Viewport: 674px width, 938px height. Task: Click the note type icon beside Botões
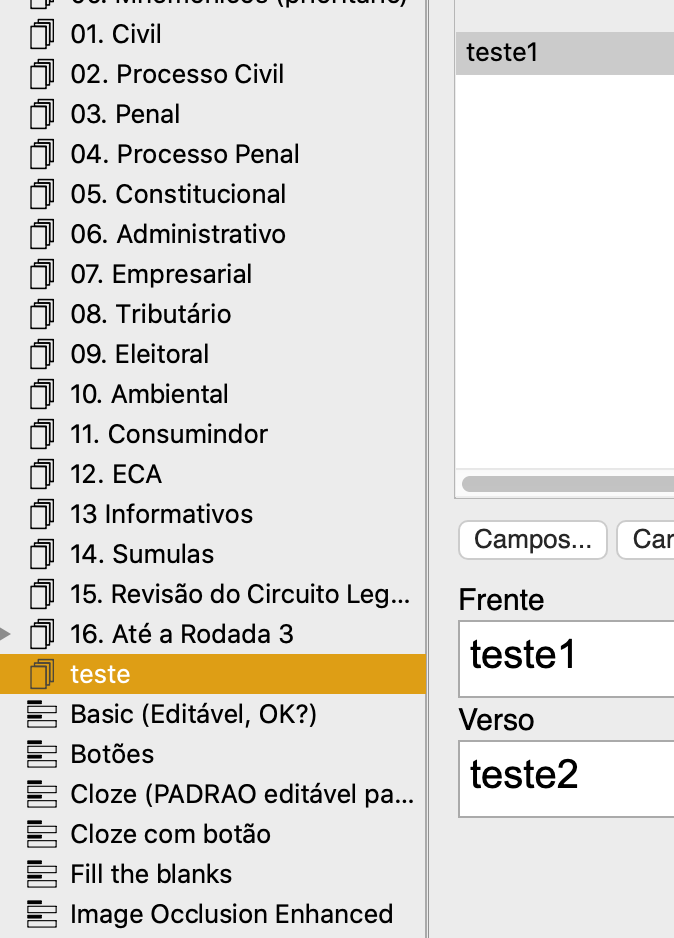tap(41, 755)
